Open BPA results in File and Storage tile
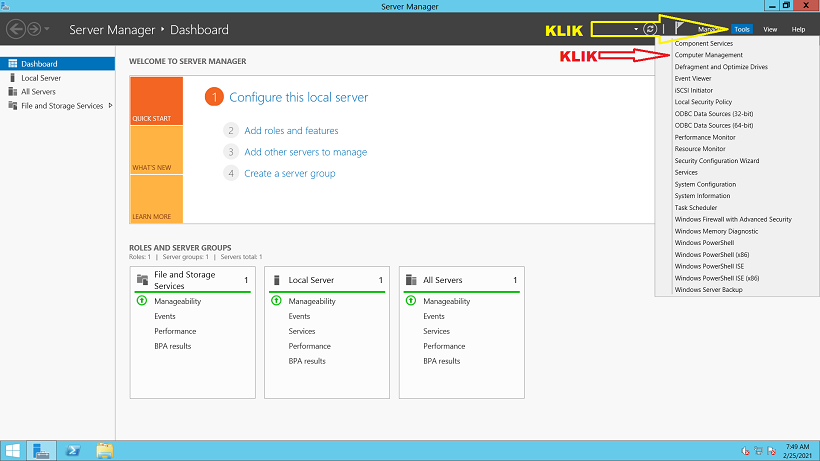The image size is (820, 461). click(x=173, y=346)
